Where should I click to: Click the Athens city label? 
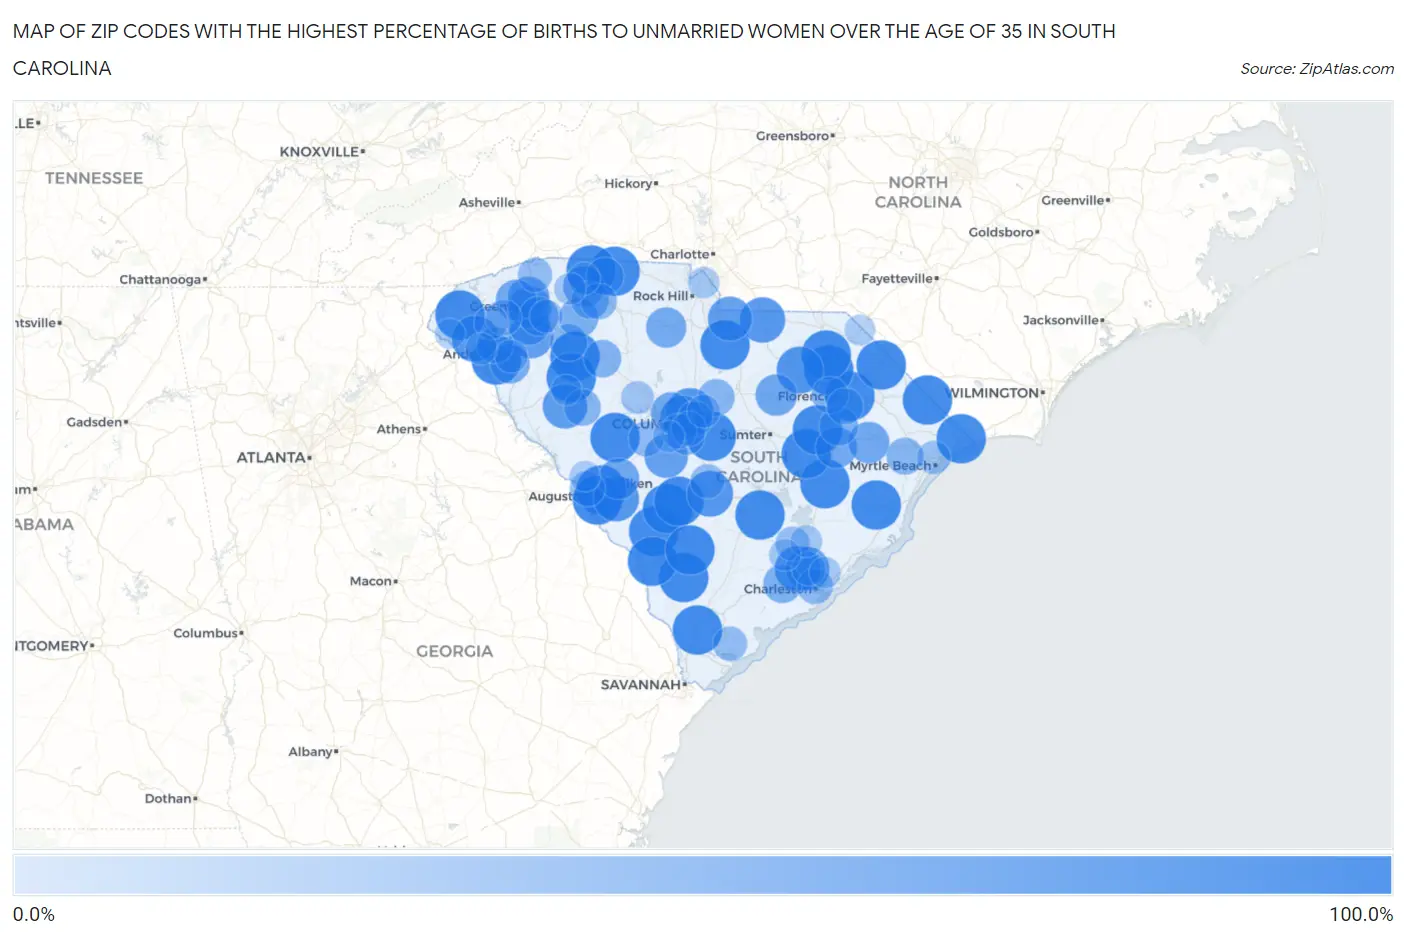[x=399, y=429]
